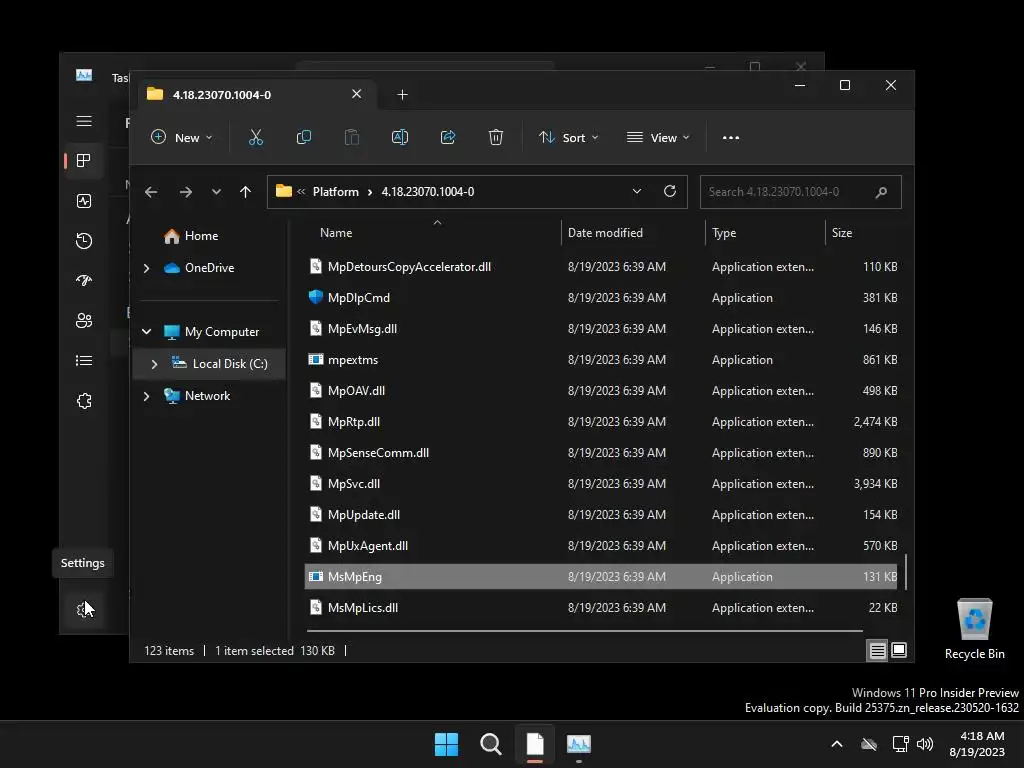Open Task Manager Settings gear icon
Screen dimensions: 1024x768
click(84, 609)
